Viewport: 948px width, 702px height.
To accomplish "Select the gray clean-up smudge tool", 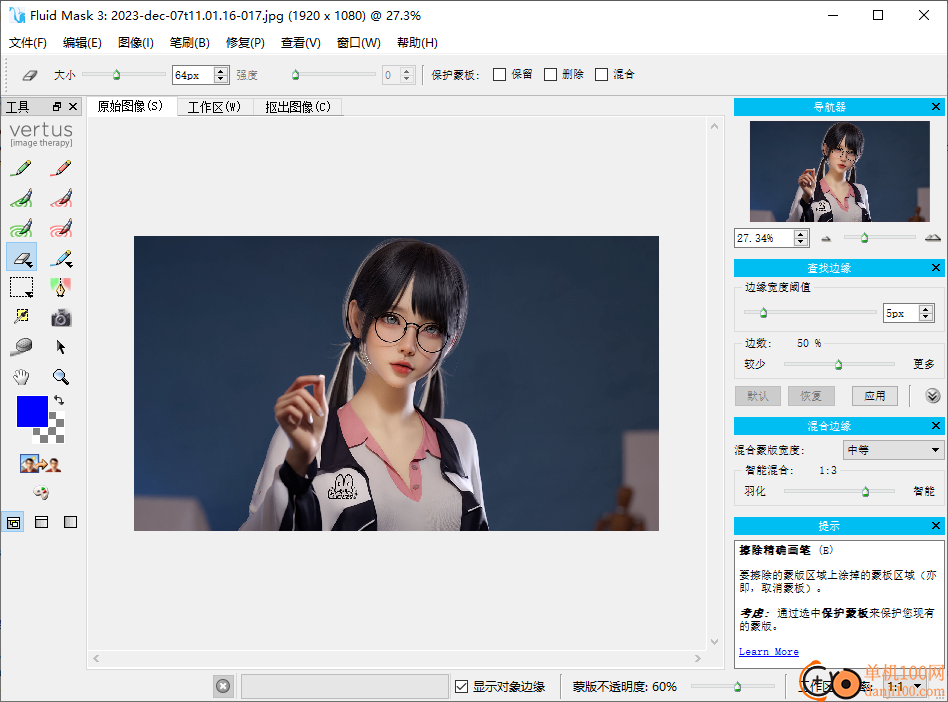I will click(21, 347).
